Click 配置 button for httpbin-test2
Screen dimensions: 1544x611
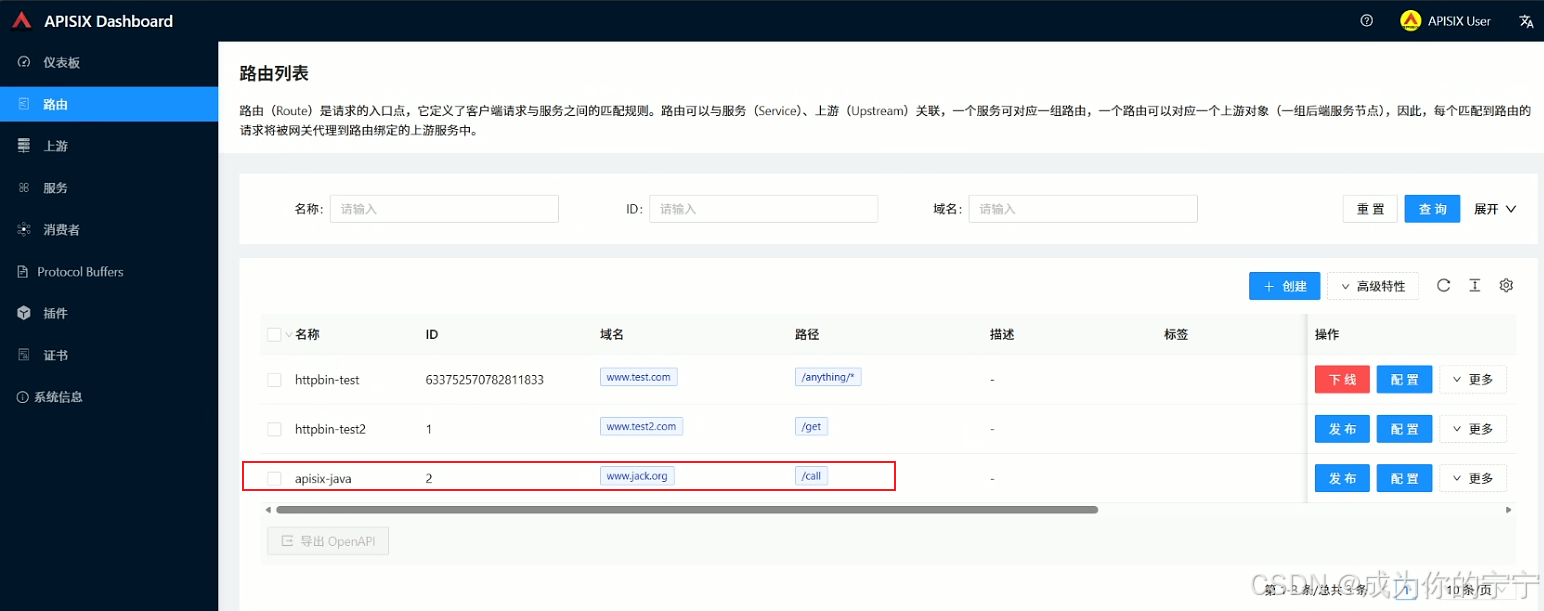click(1404, 429)
